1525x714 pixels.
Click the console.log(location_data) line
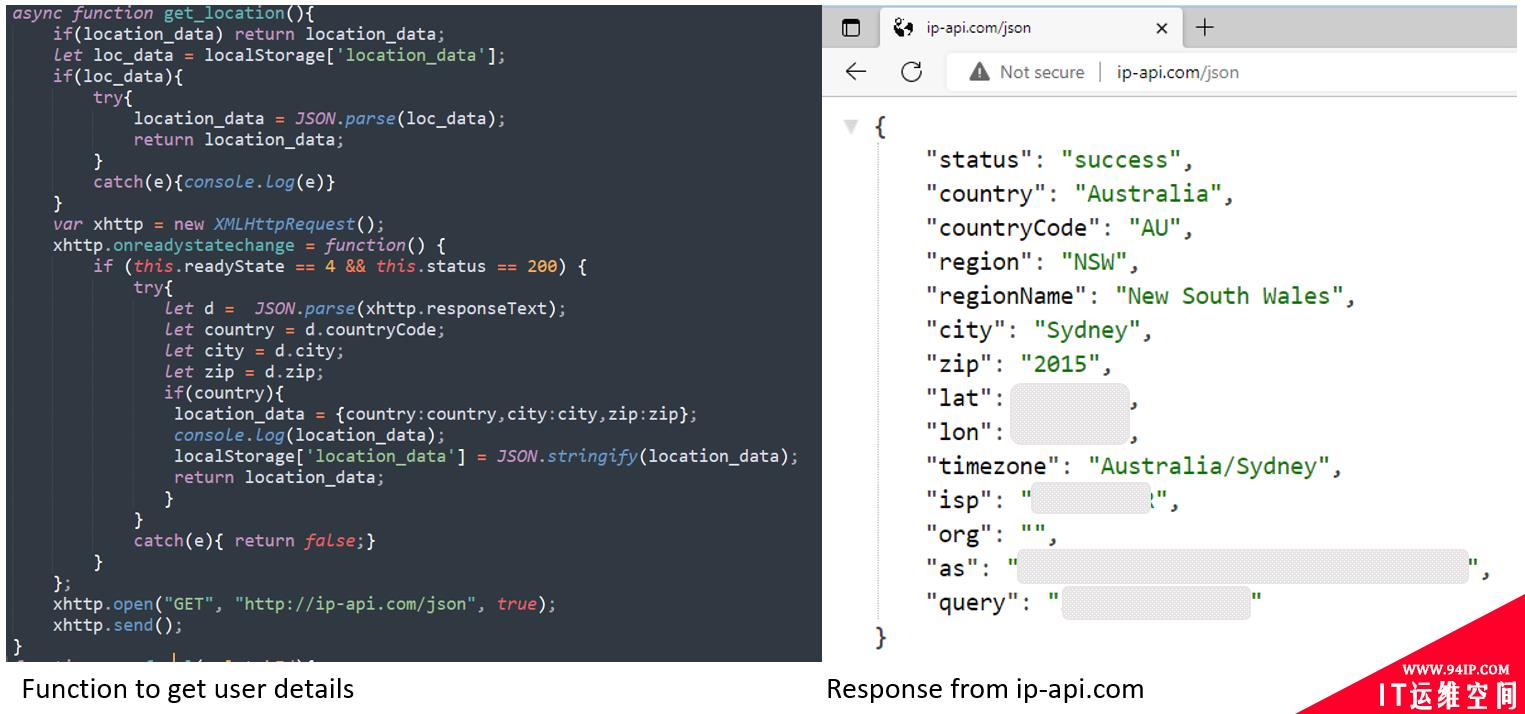[x=310, y=435]
